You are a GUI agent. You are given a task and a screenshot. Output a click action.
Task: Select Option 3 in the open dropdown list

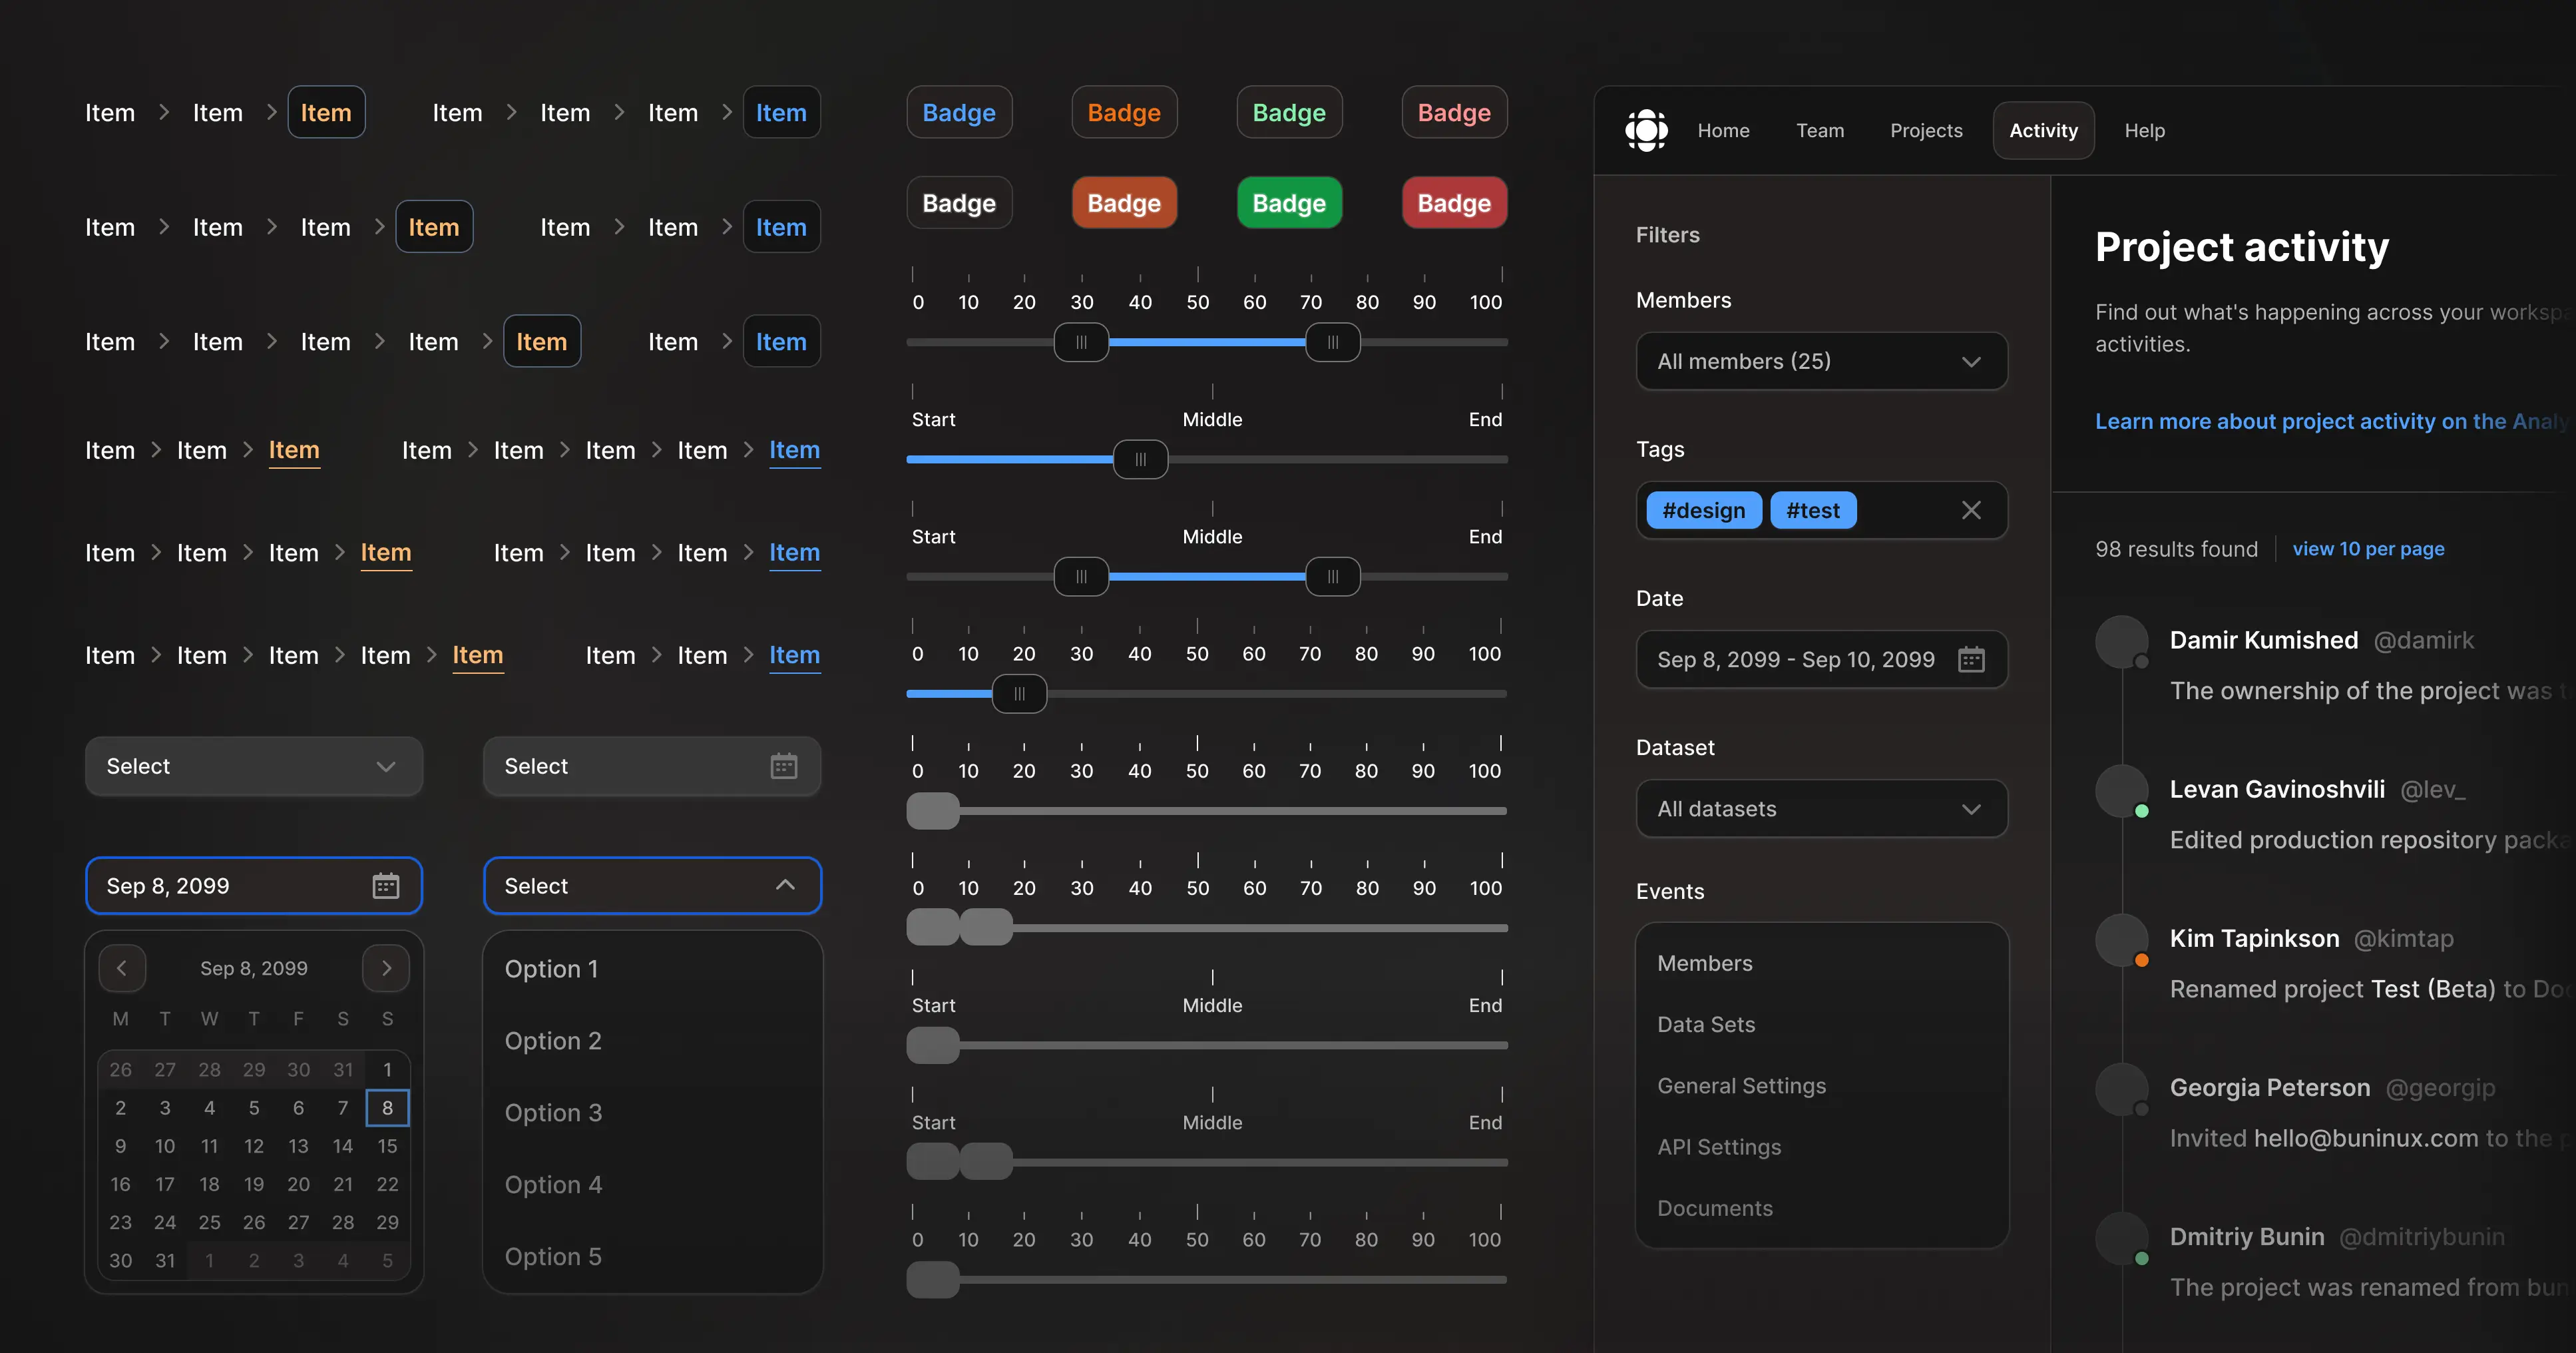[554, 1112]
